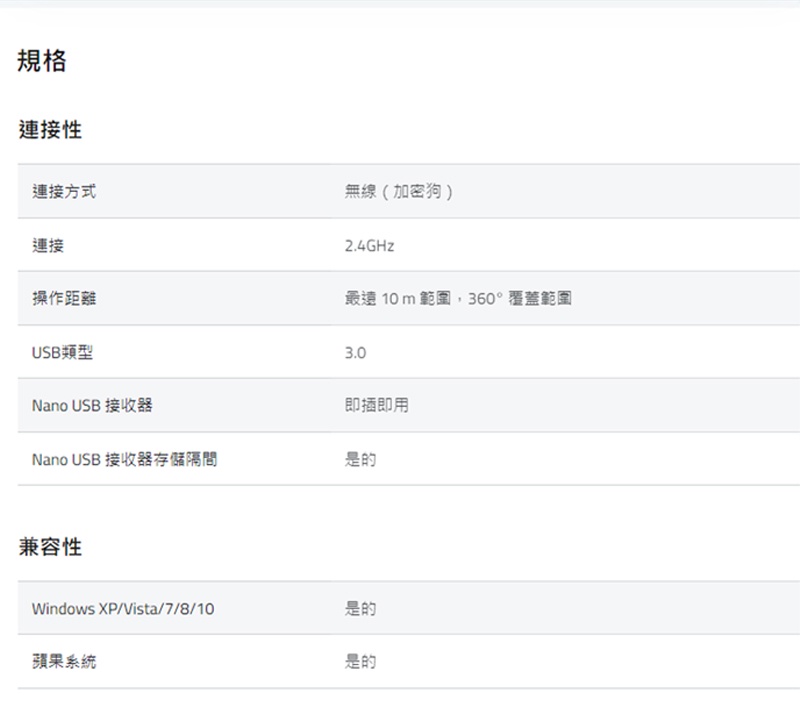Image resolution: width=800 pixels, height=717 pixels.
Task: Select the 連接性 section heading
Action: coord(50,130)
